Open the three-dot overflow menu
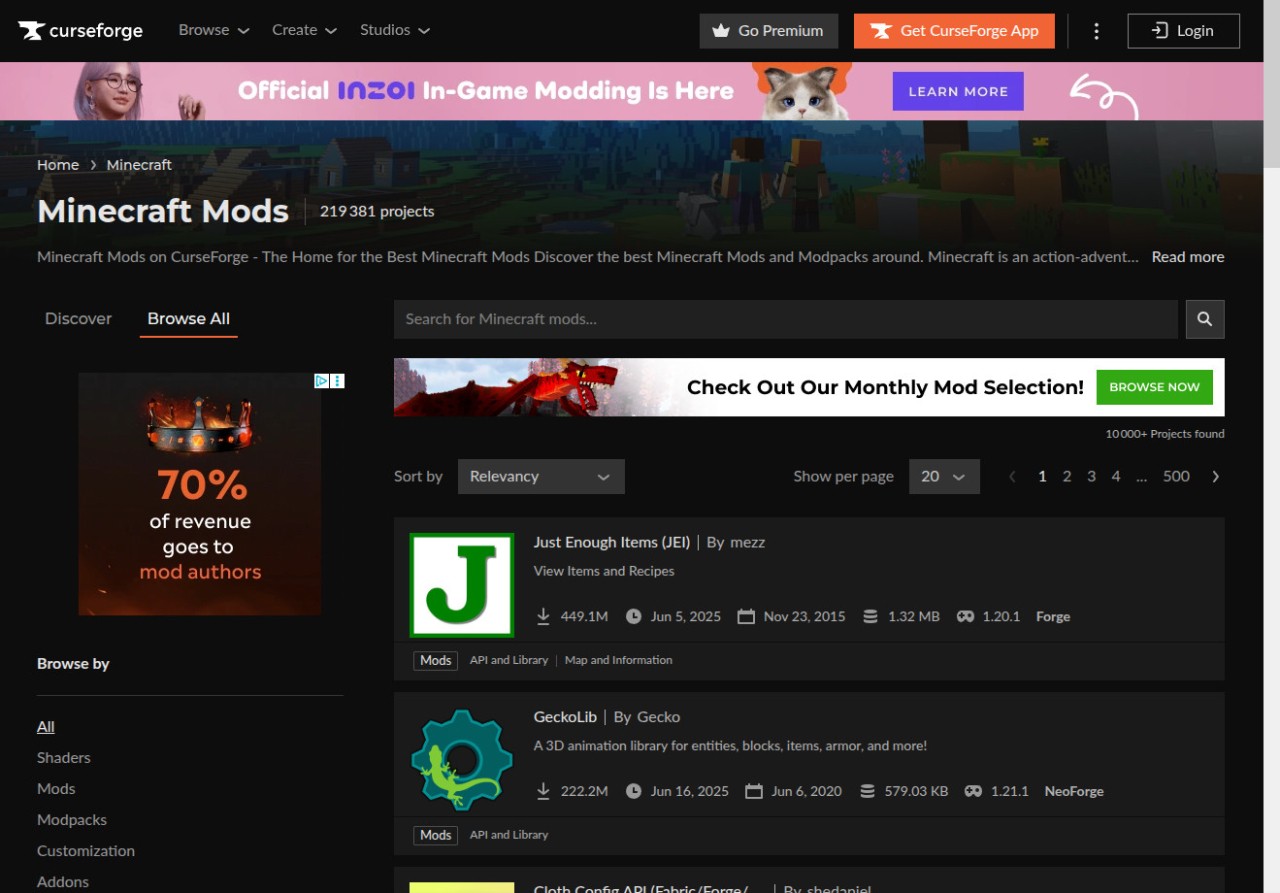The width and height of the screenshot is (1280, 893). pos(1096,31)
